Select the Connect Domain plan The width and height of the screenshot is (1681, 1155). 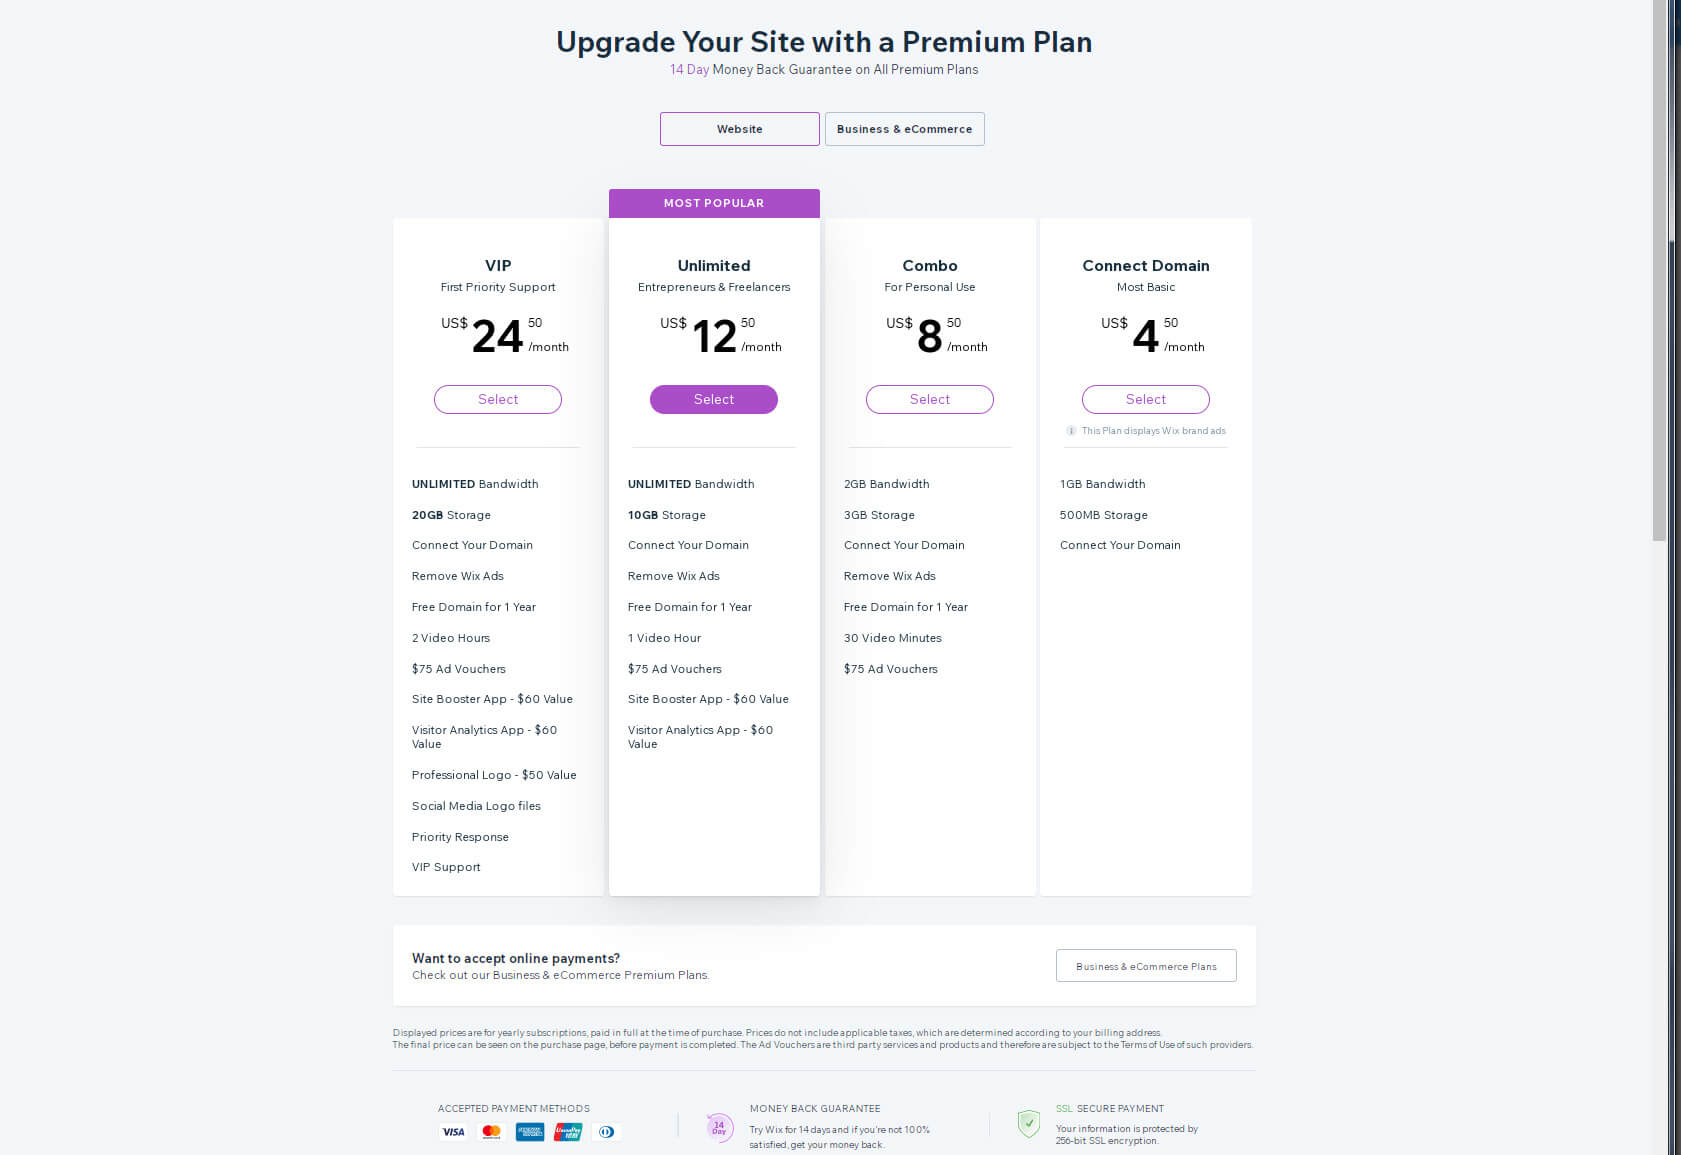click(x=1145, y=399)
